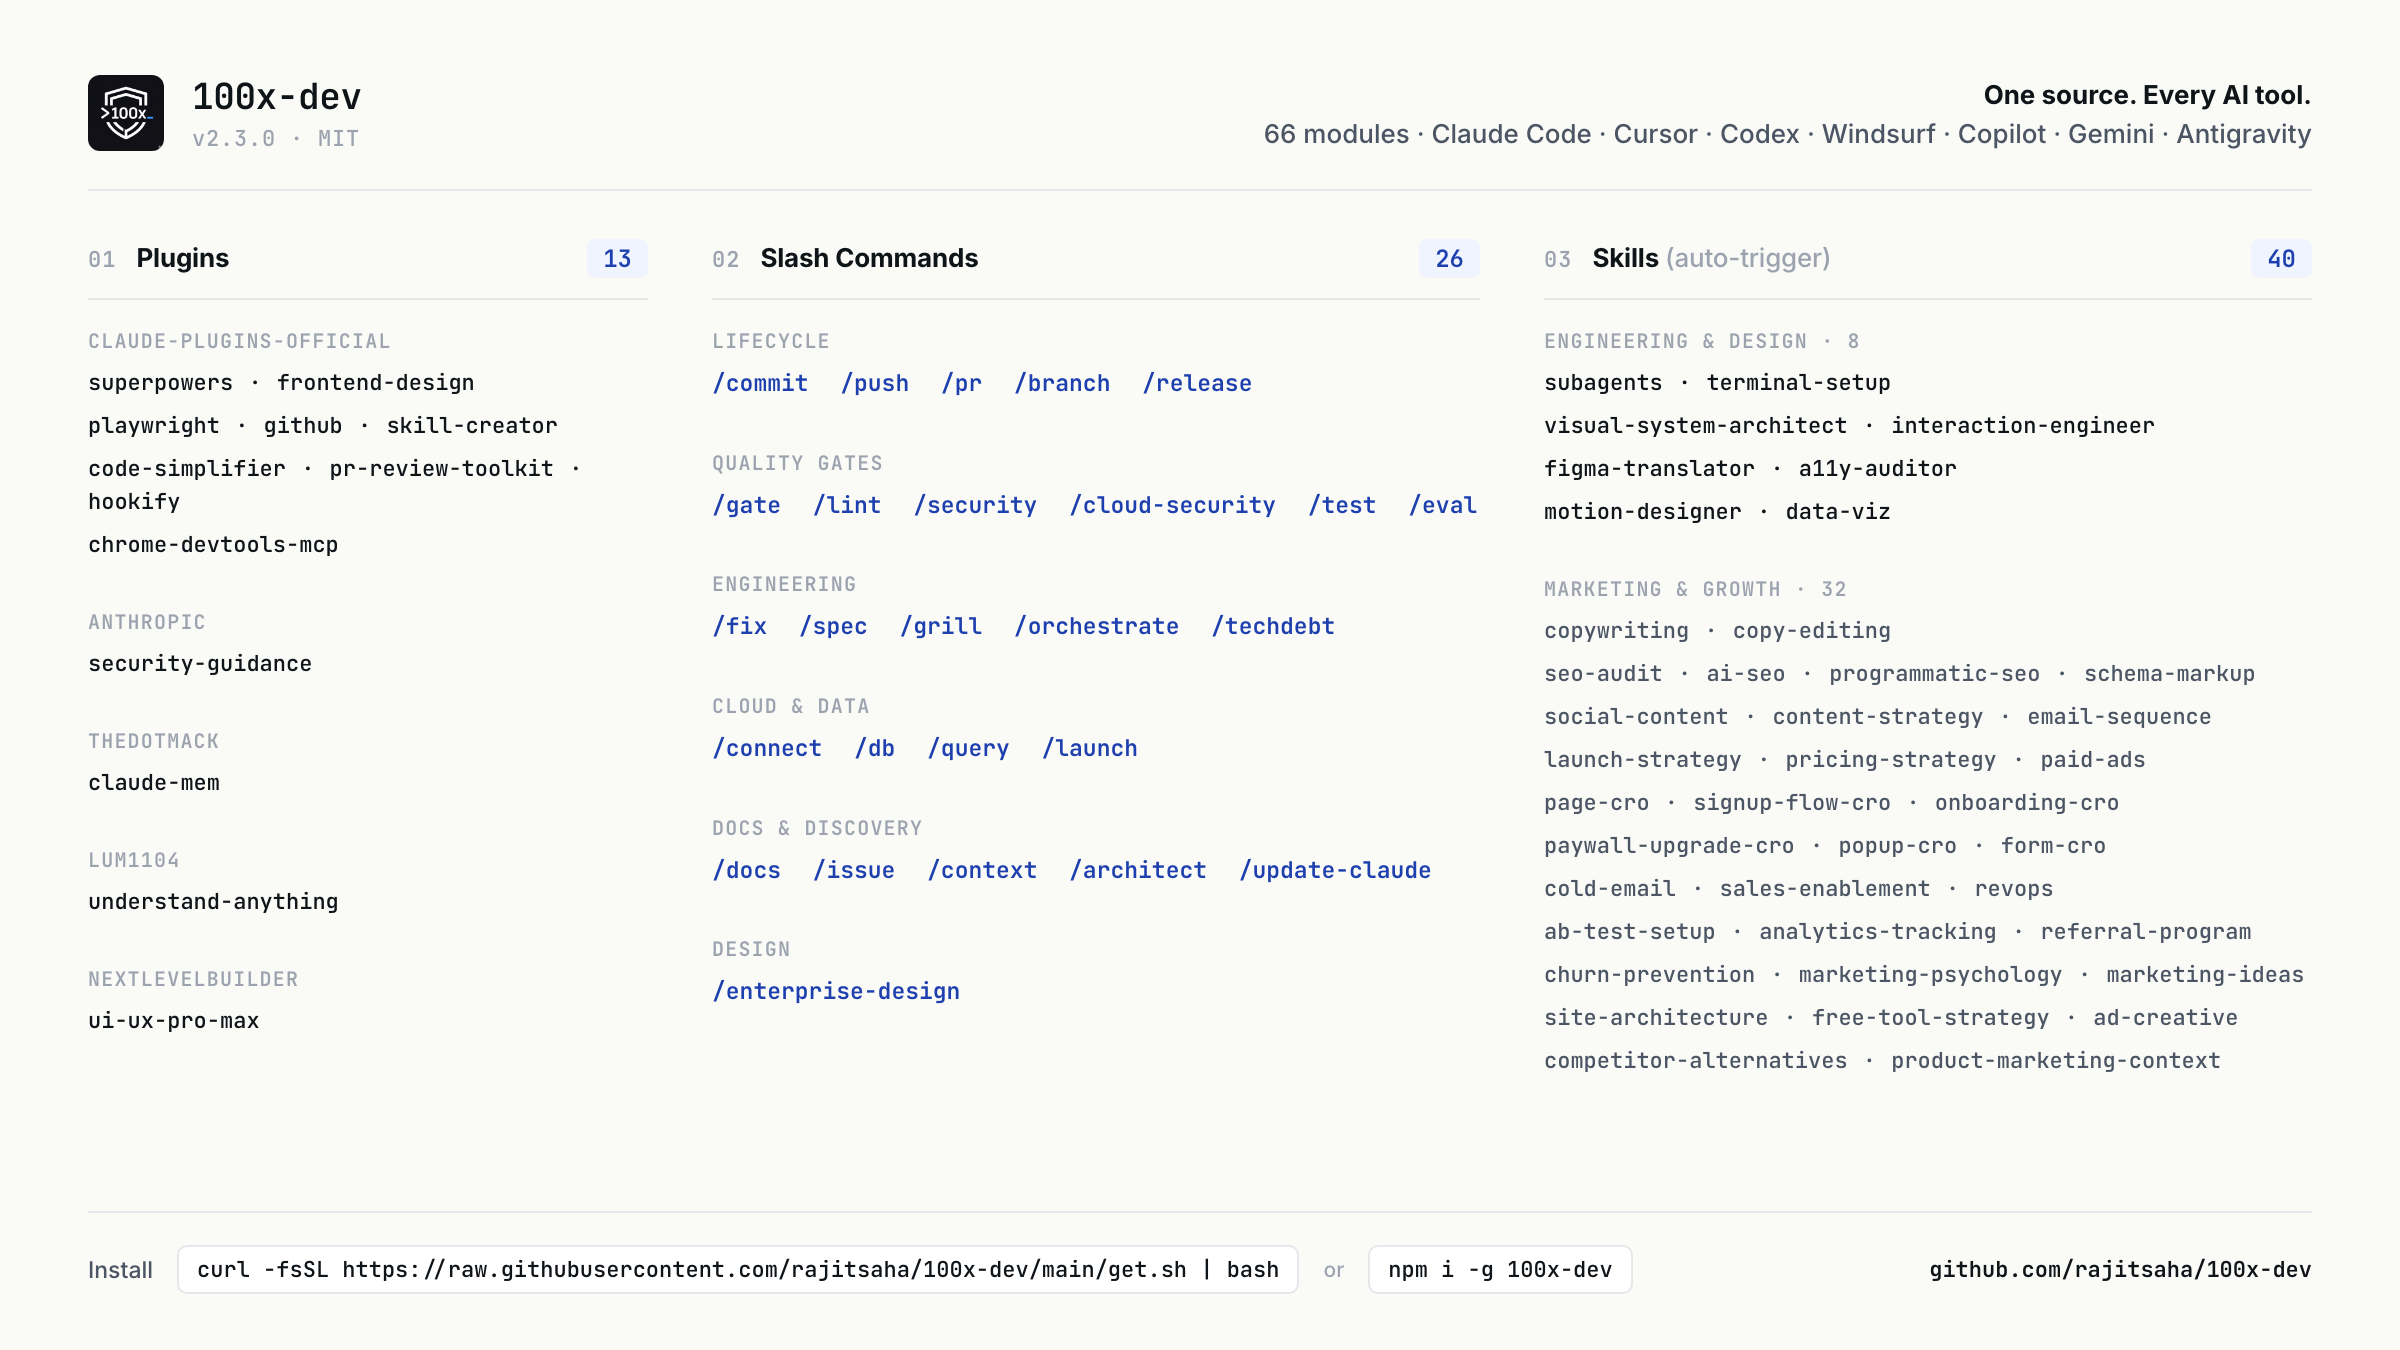Viewport: 2400px width, 1350px height.
Task: Click the claude-mem plugin
Action: point(154,783)
